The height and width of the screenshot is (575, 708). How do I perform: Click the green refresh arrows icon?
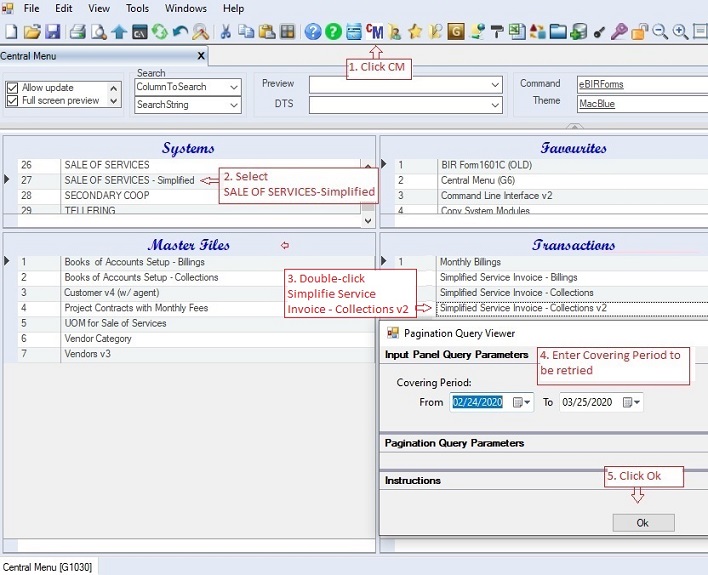(x=159, y=32)
